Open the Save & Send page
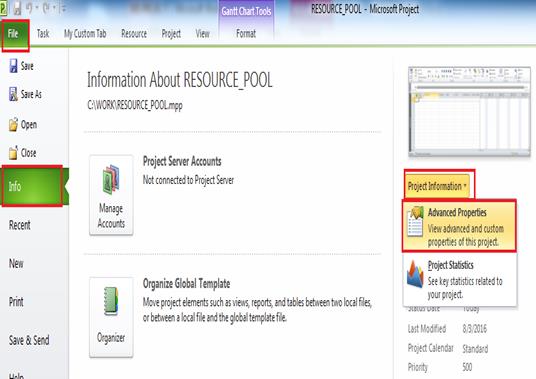Screen dimensions: 536x379 point(29,340)
